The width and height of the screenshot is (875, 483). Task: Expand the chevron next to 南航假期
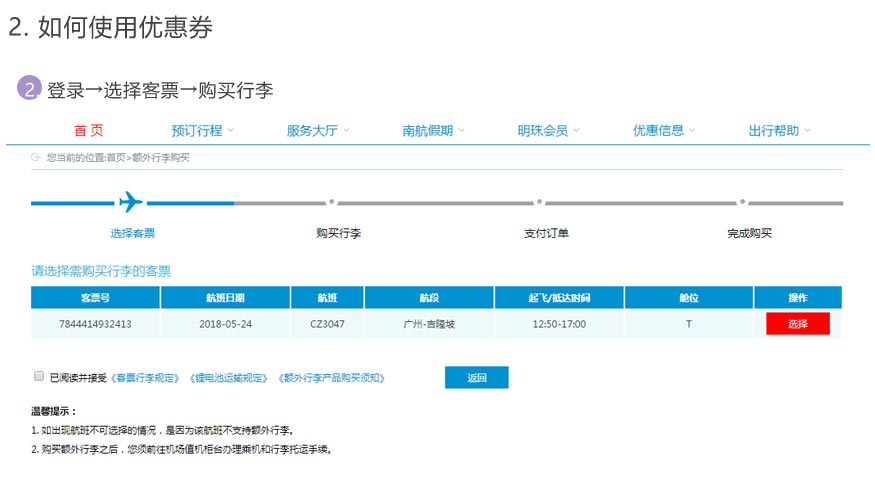point(461,131)
